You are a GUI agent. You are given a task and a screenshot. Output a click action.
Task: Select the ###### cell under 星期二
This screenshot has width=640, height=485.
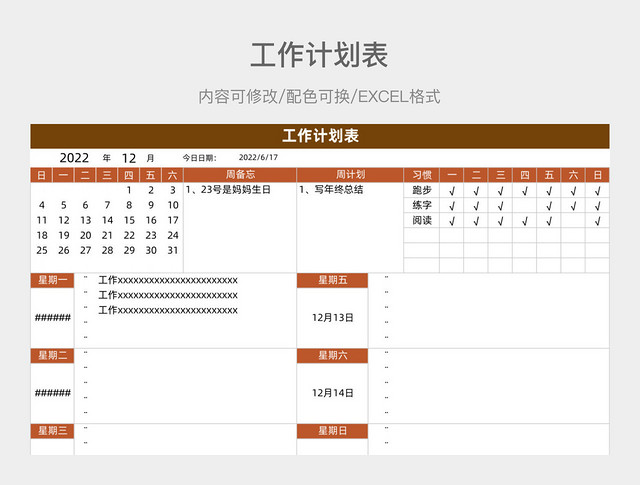[53, 393]
